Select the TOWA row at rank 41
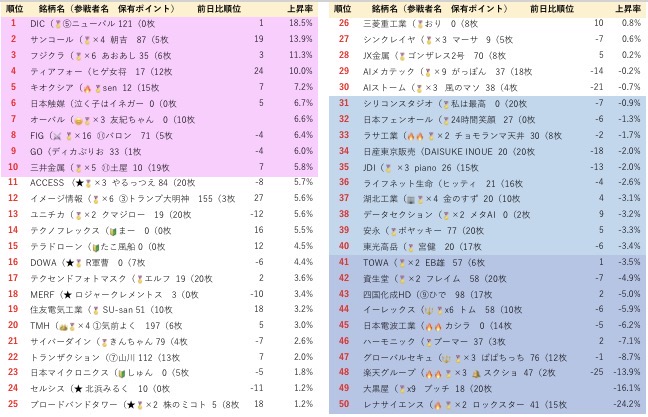648x417 pixels. (487, 262)
